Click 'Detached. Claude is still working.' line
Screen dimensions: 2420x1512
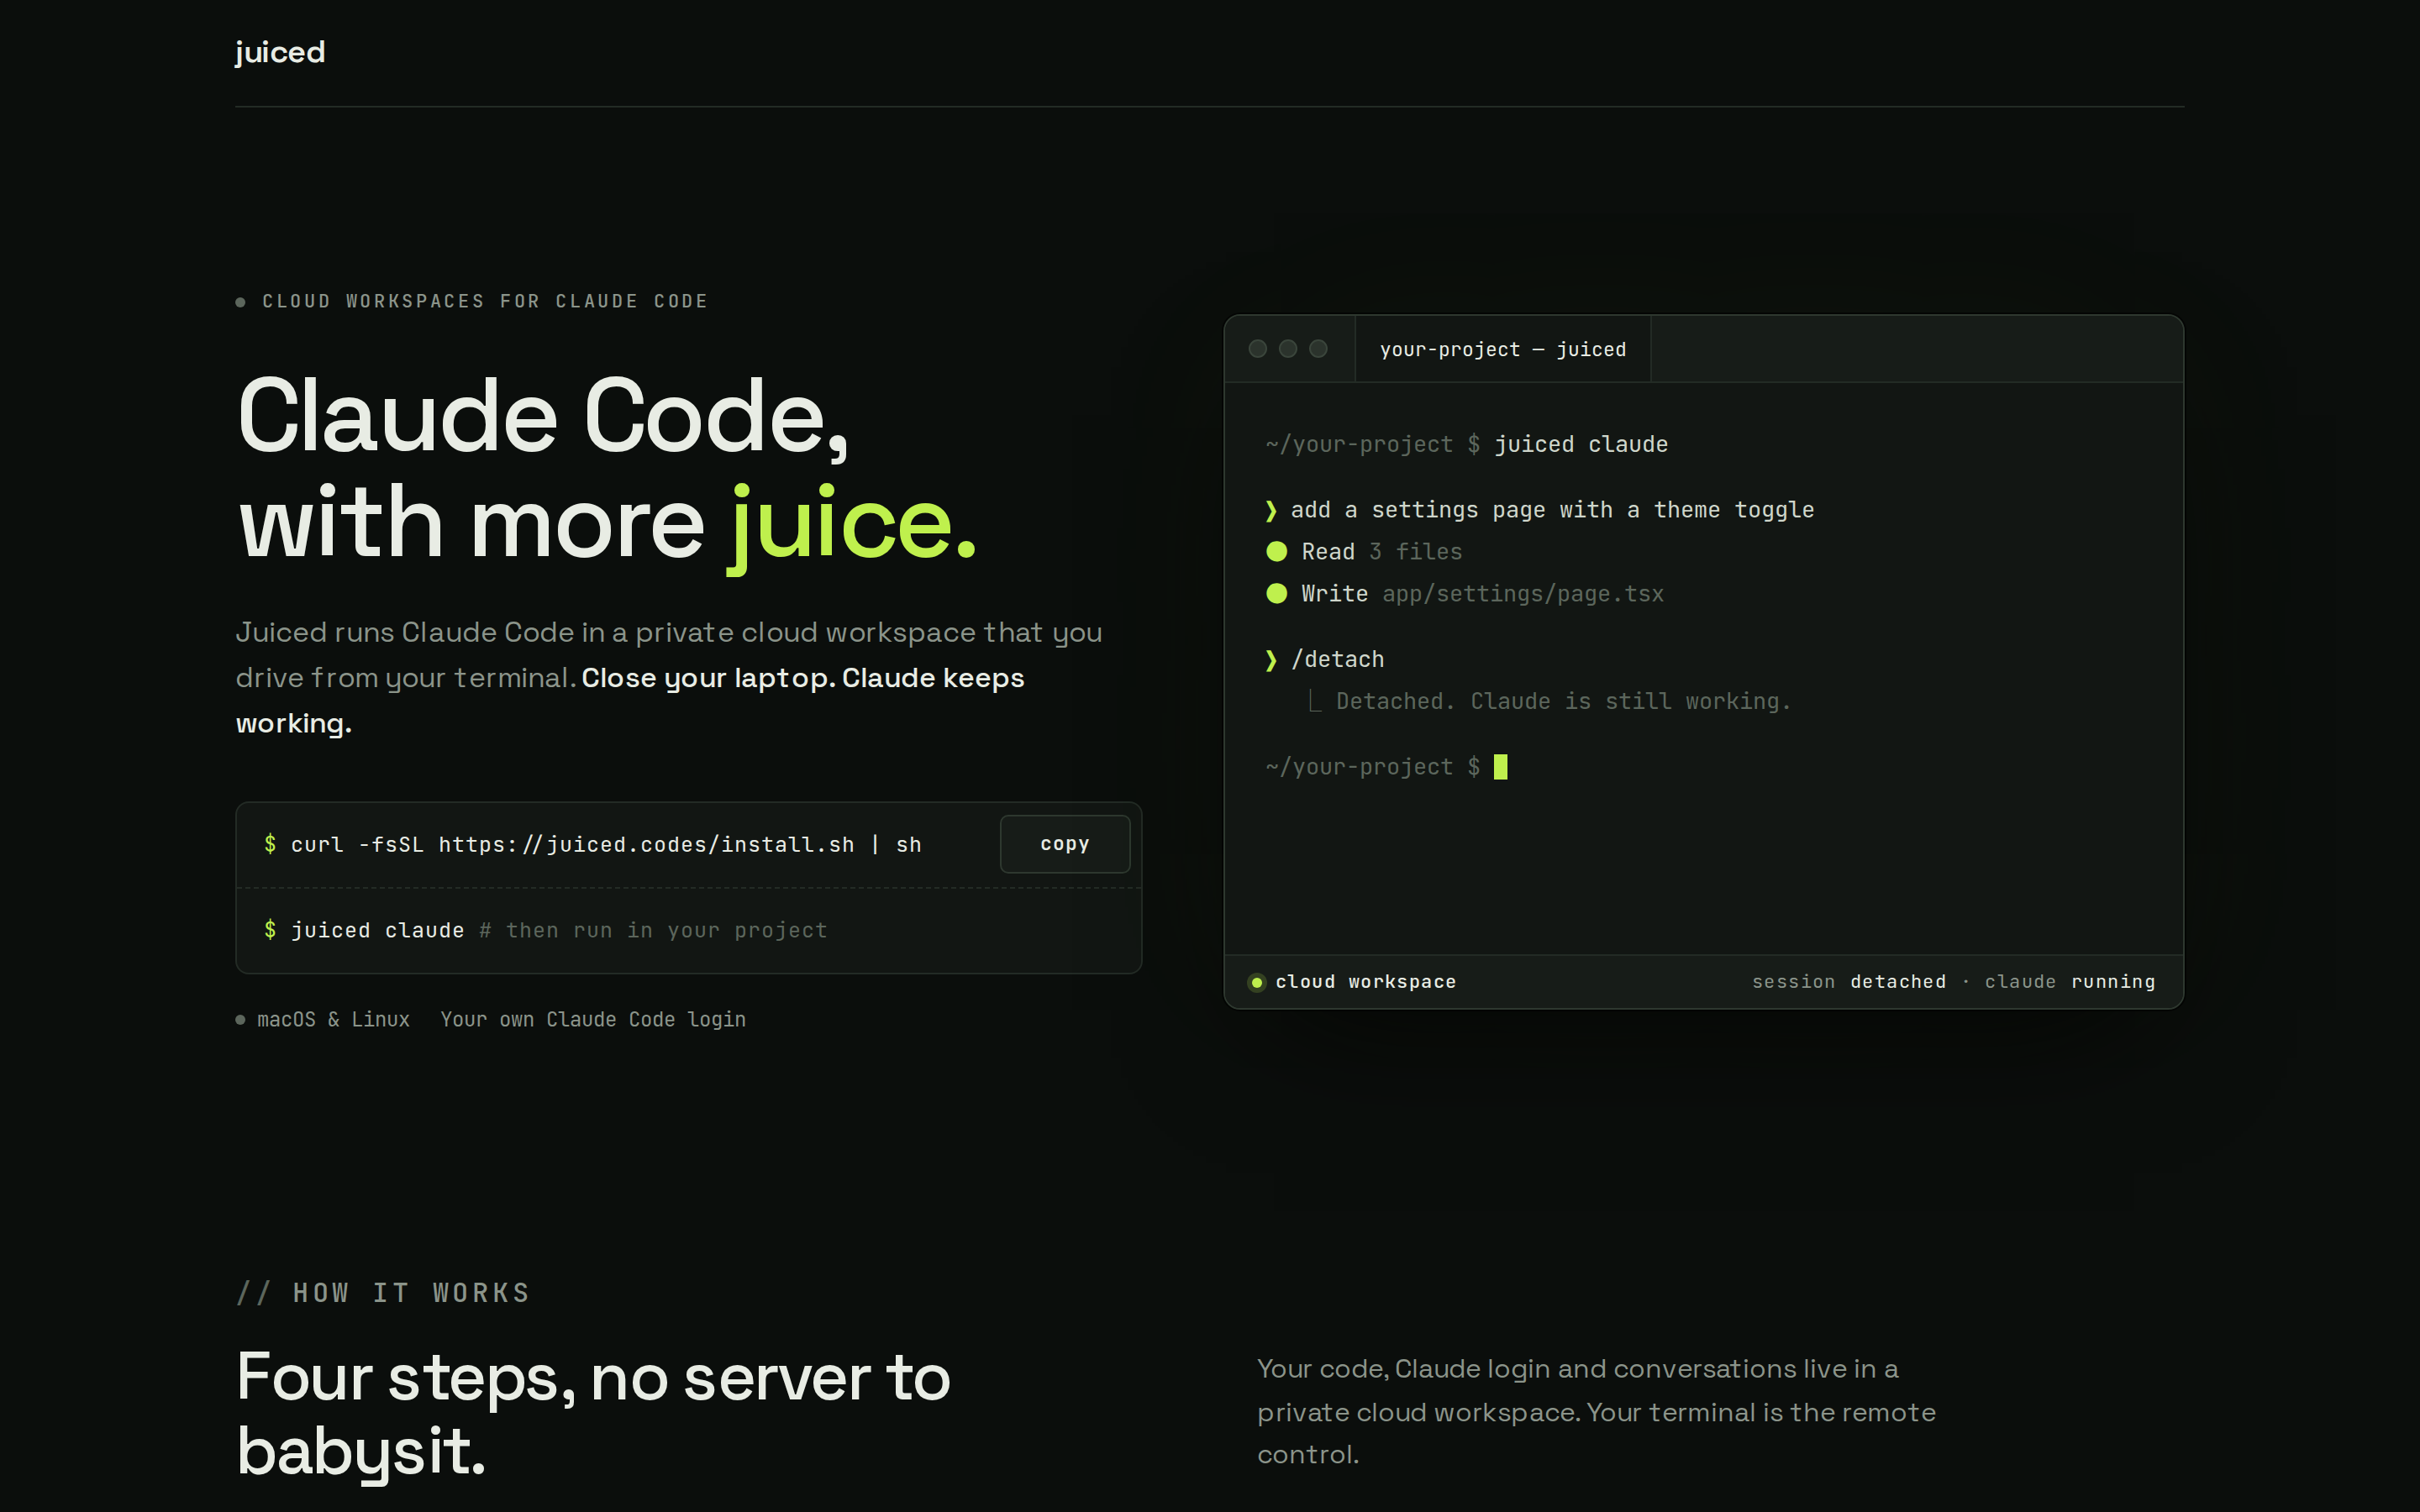[1563, 701]
